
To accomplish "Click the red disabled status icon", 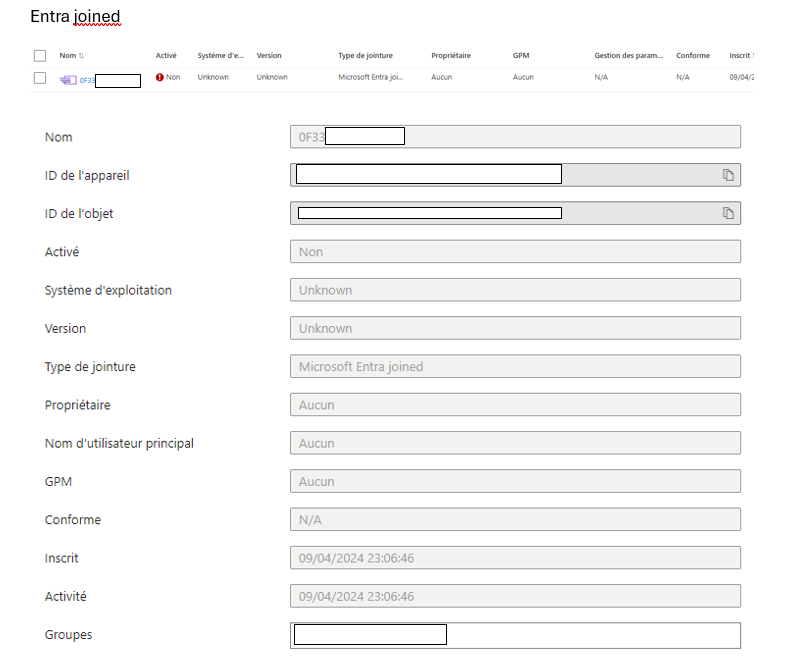I will pyautogui.click(x=160, y=77).
